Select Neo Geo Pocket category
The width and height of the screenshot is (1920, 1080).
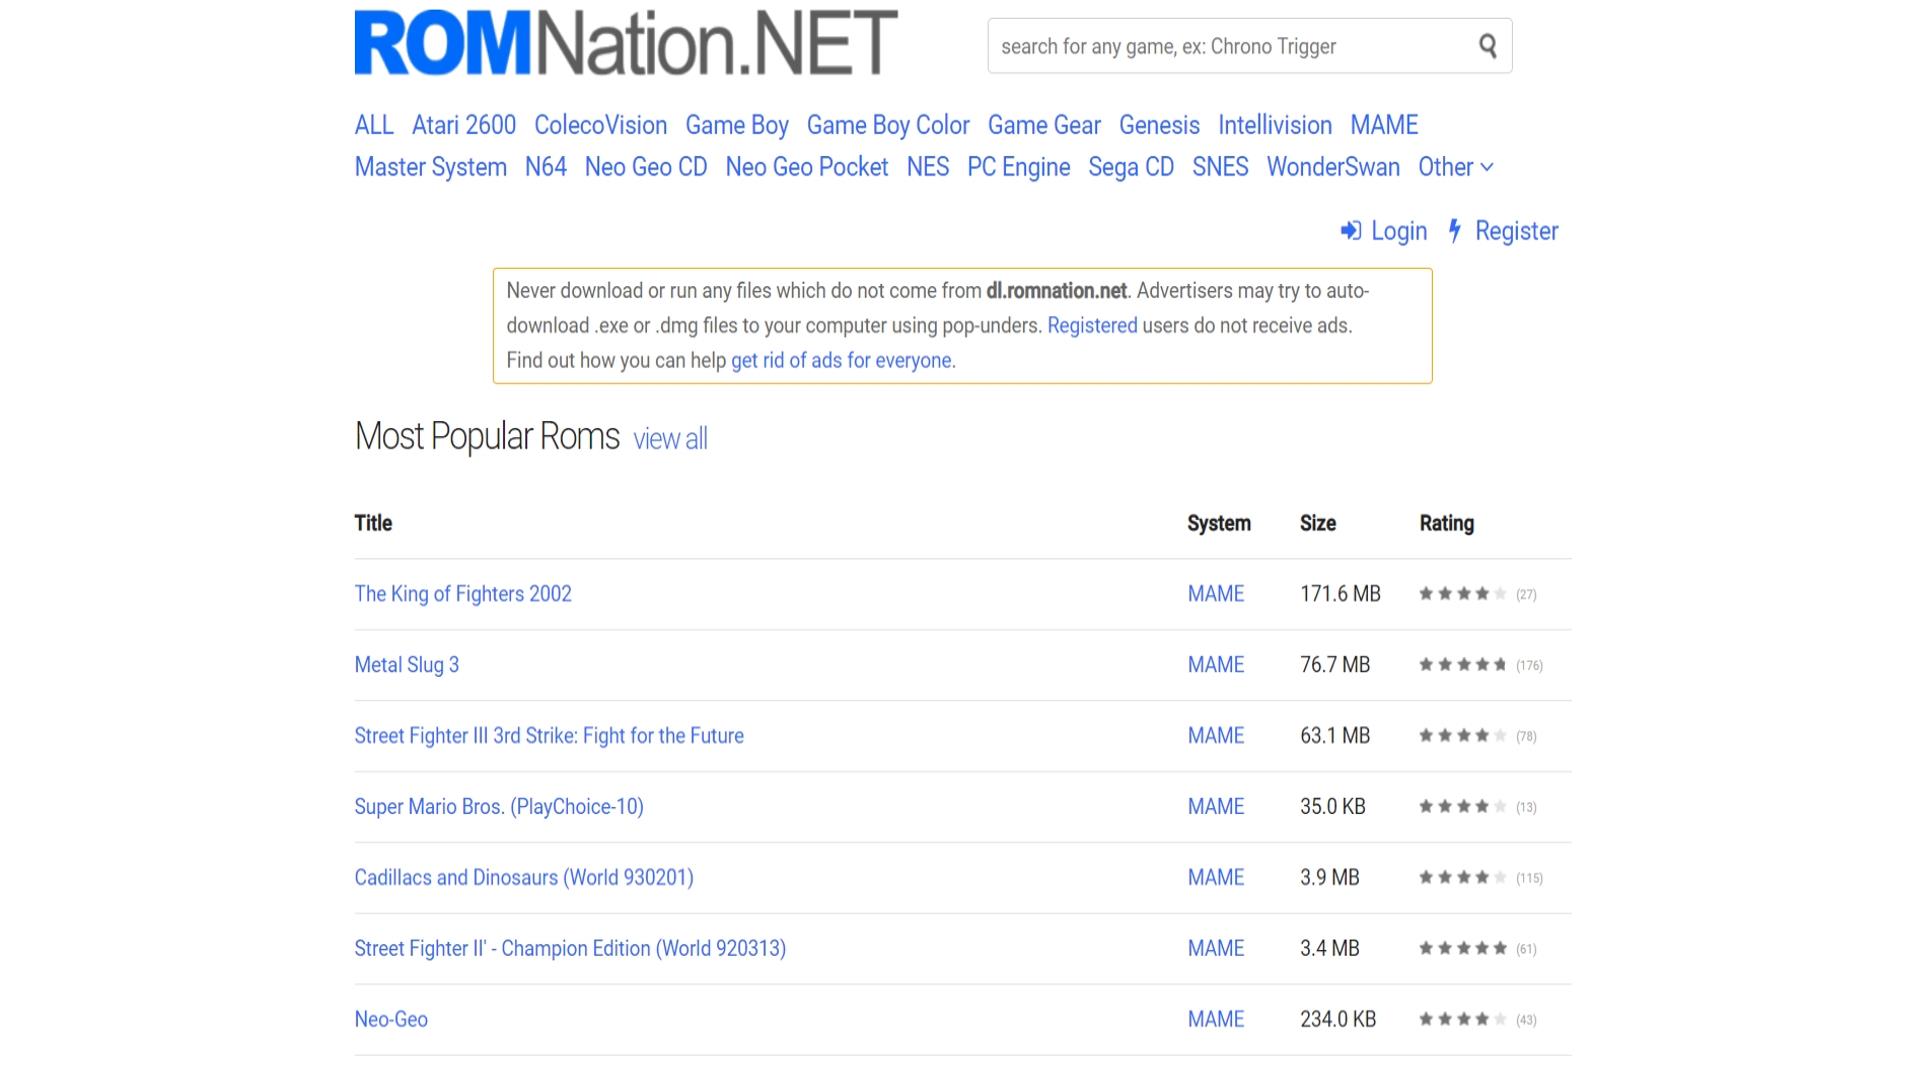pyautogui.click(x=807, y=167)
